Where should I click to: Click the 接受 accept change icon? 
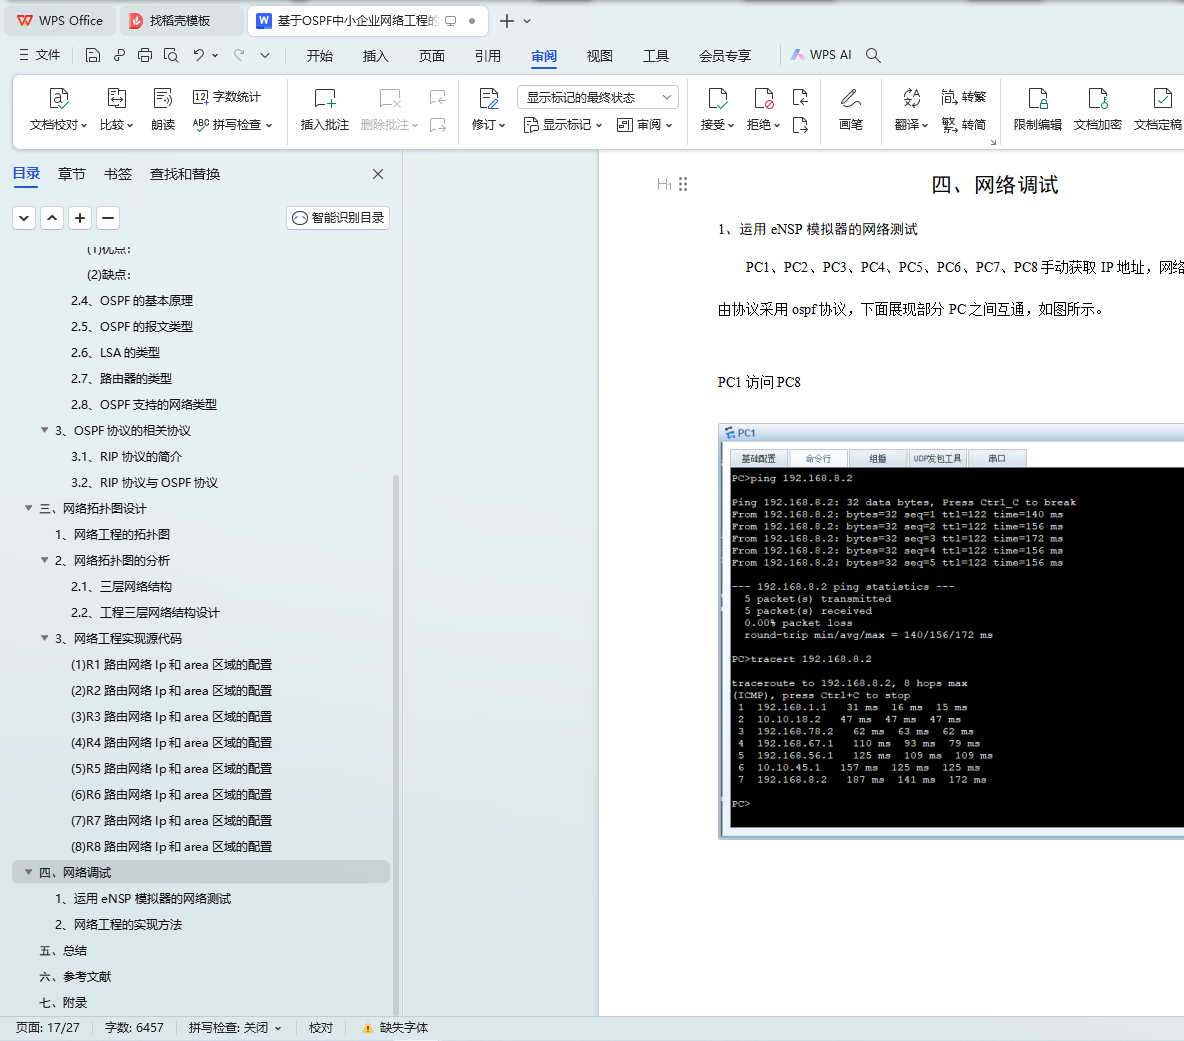pyautogui.click(x=717, y=109)
